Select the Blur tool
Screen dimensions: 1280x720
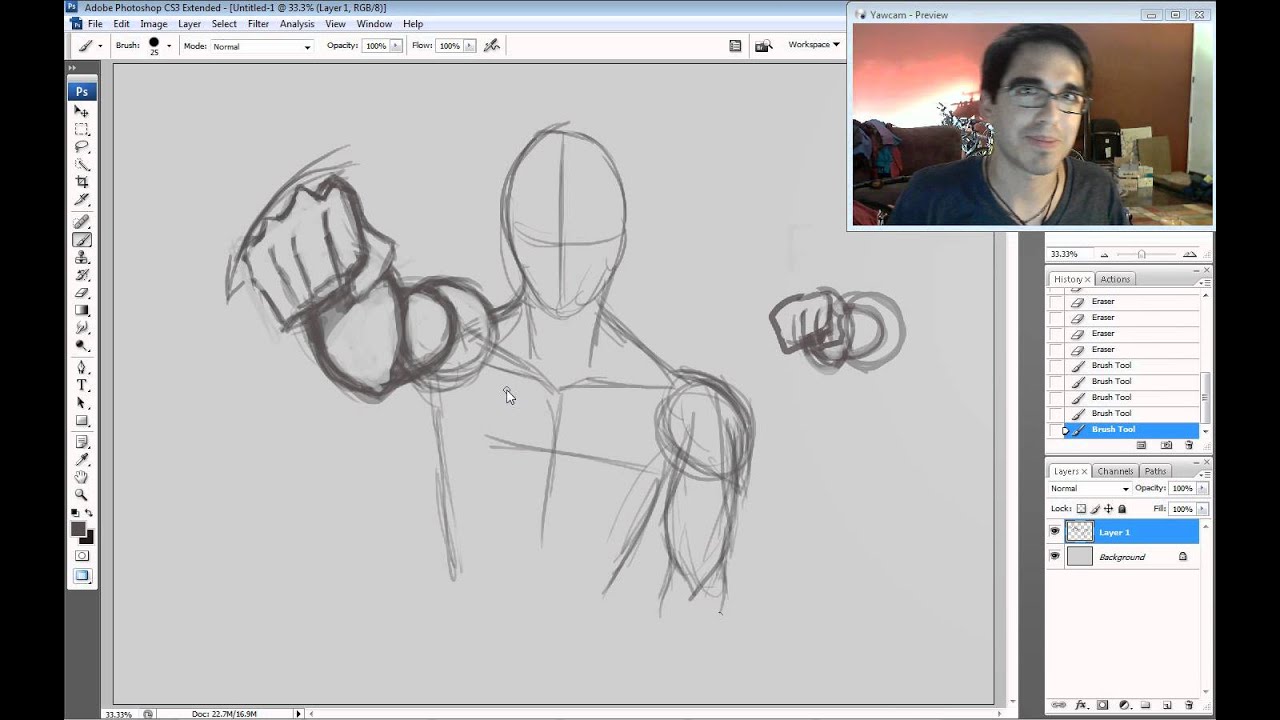pos(82,328)
